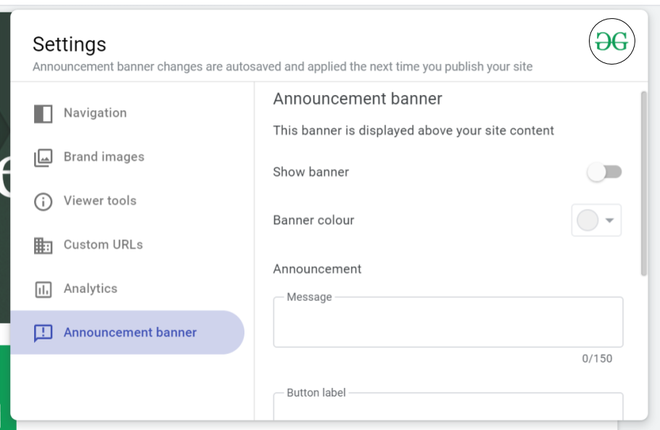This screenshot has height=430, width=660.
Task: Open the Navigation settings tab
Action: [x=95, y=113]
